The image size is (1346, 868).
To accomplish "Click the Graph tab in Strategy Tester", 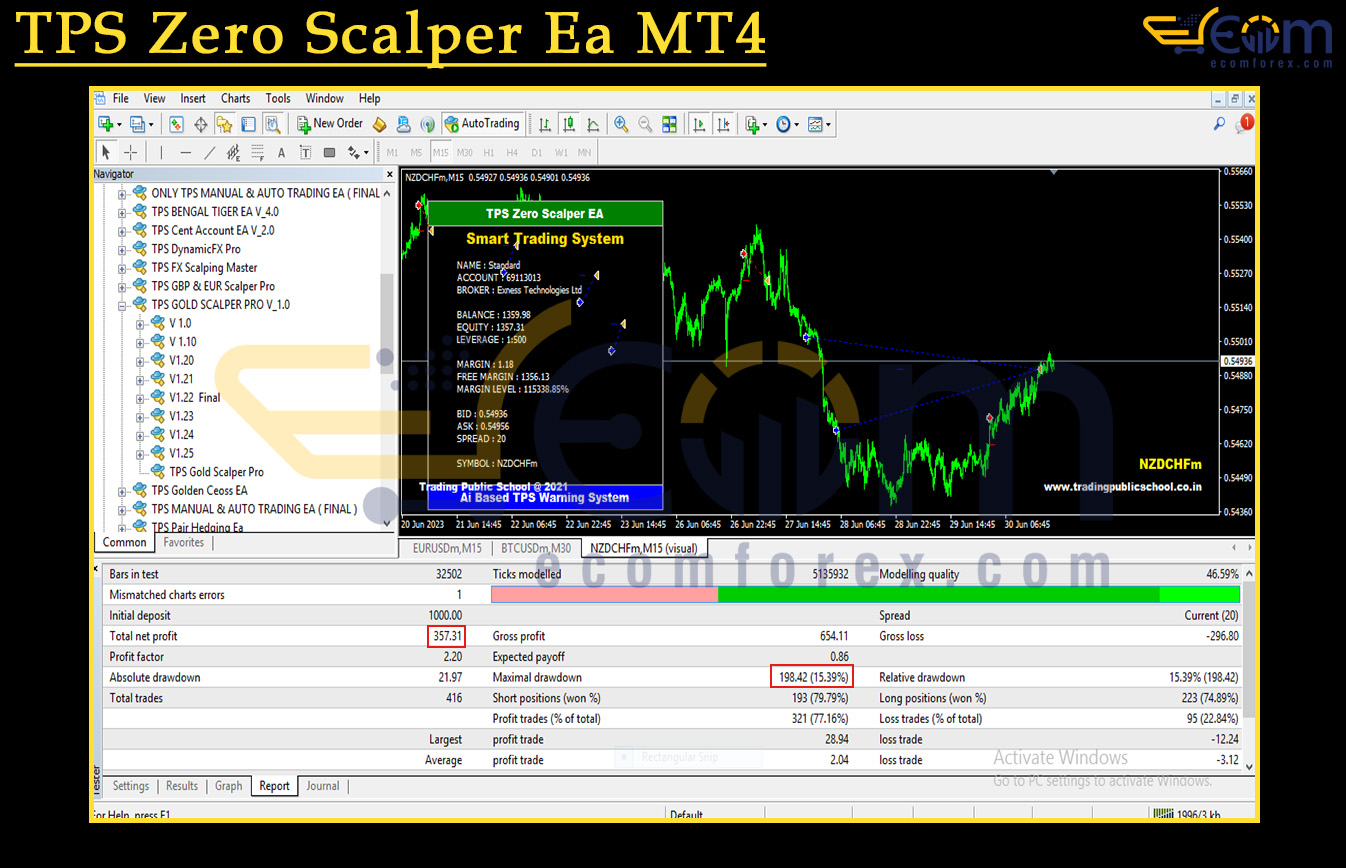I will (228, 786).
